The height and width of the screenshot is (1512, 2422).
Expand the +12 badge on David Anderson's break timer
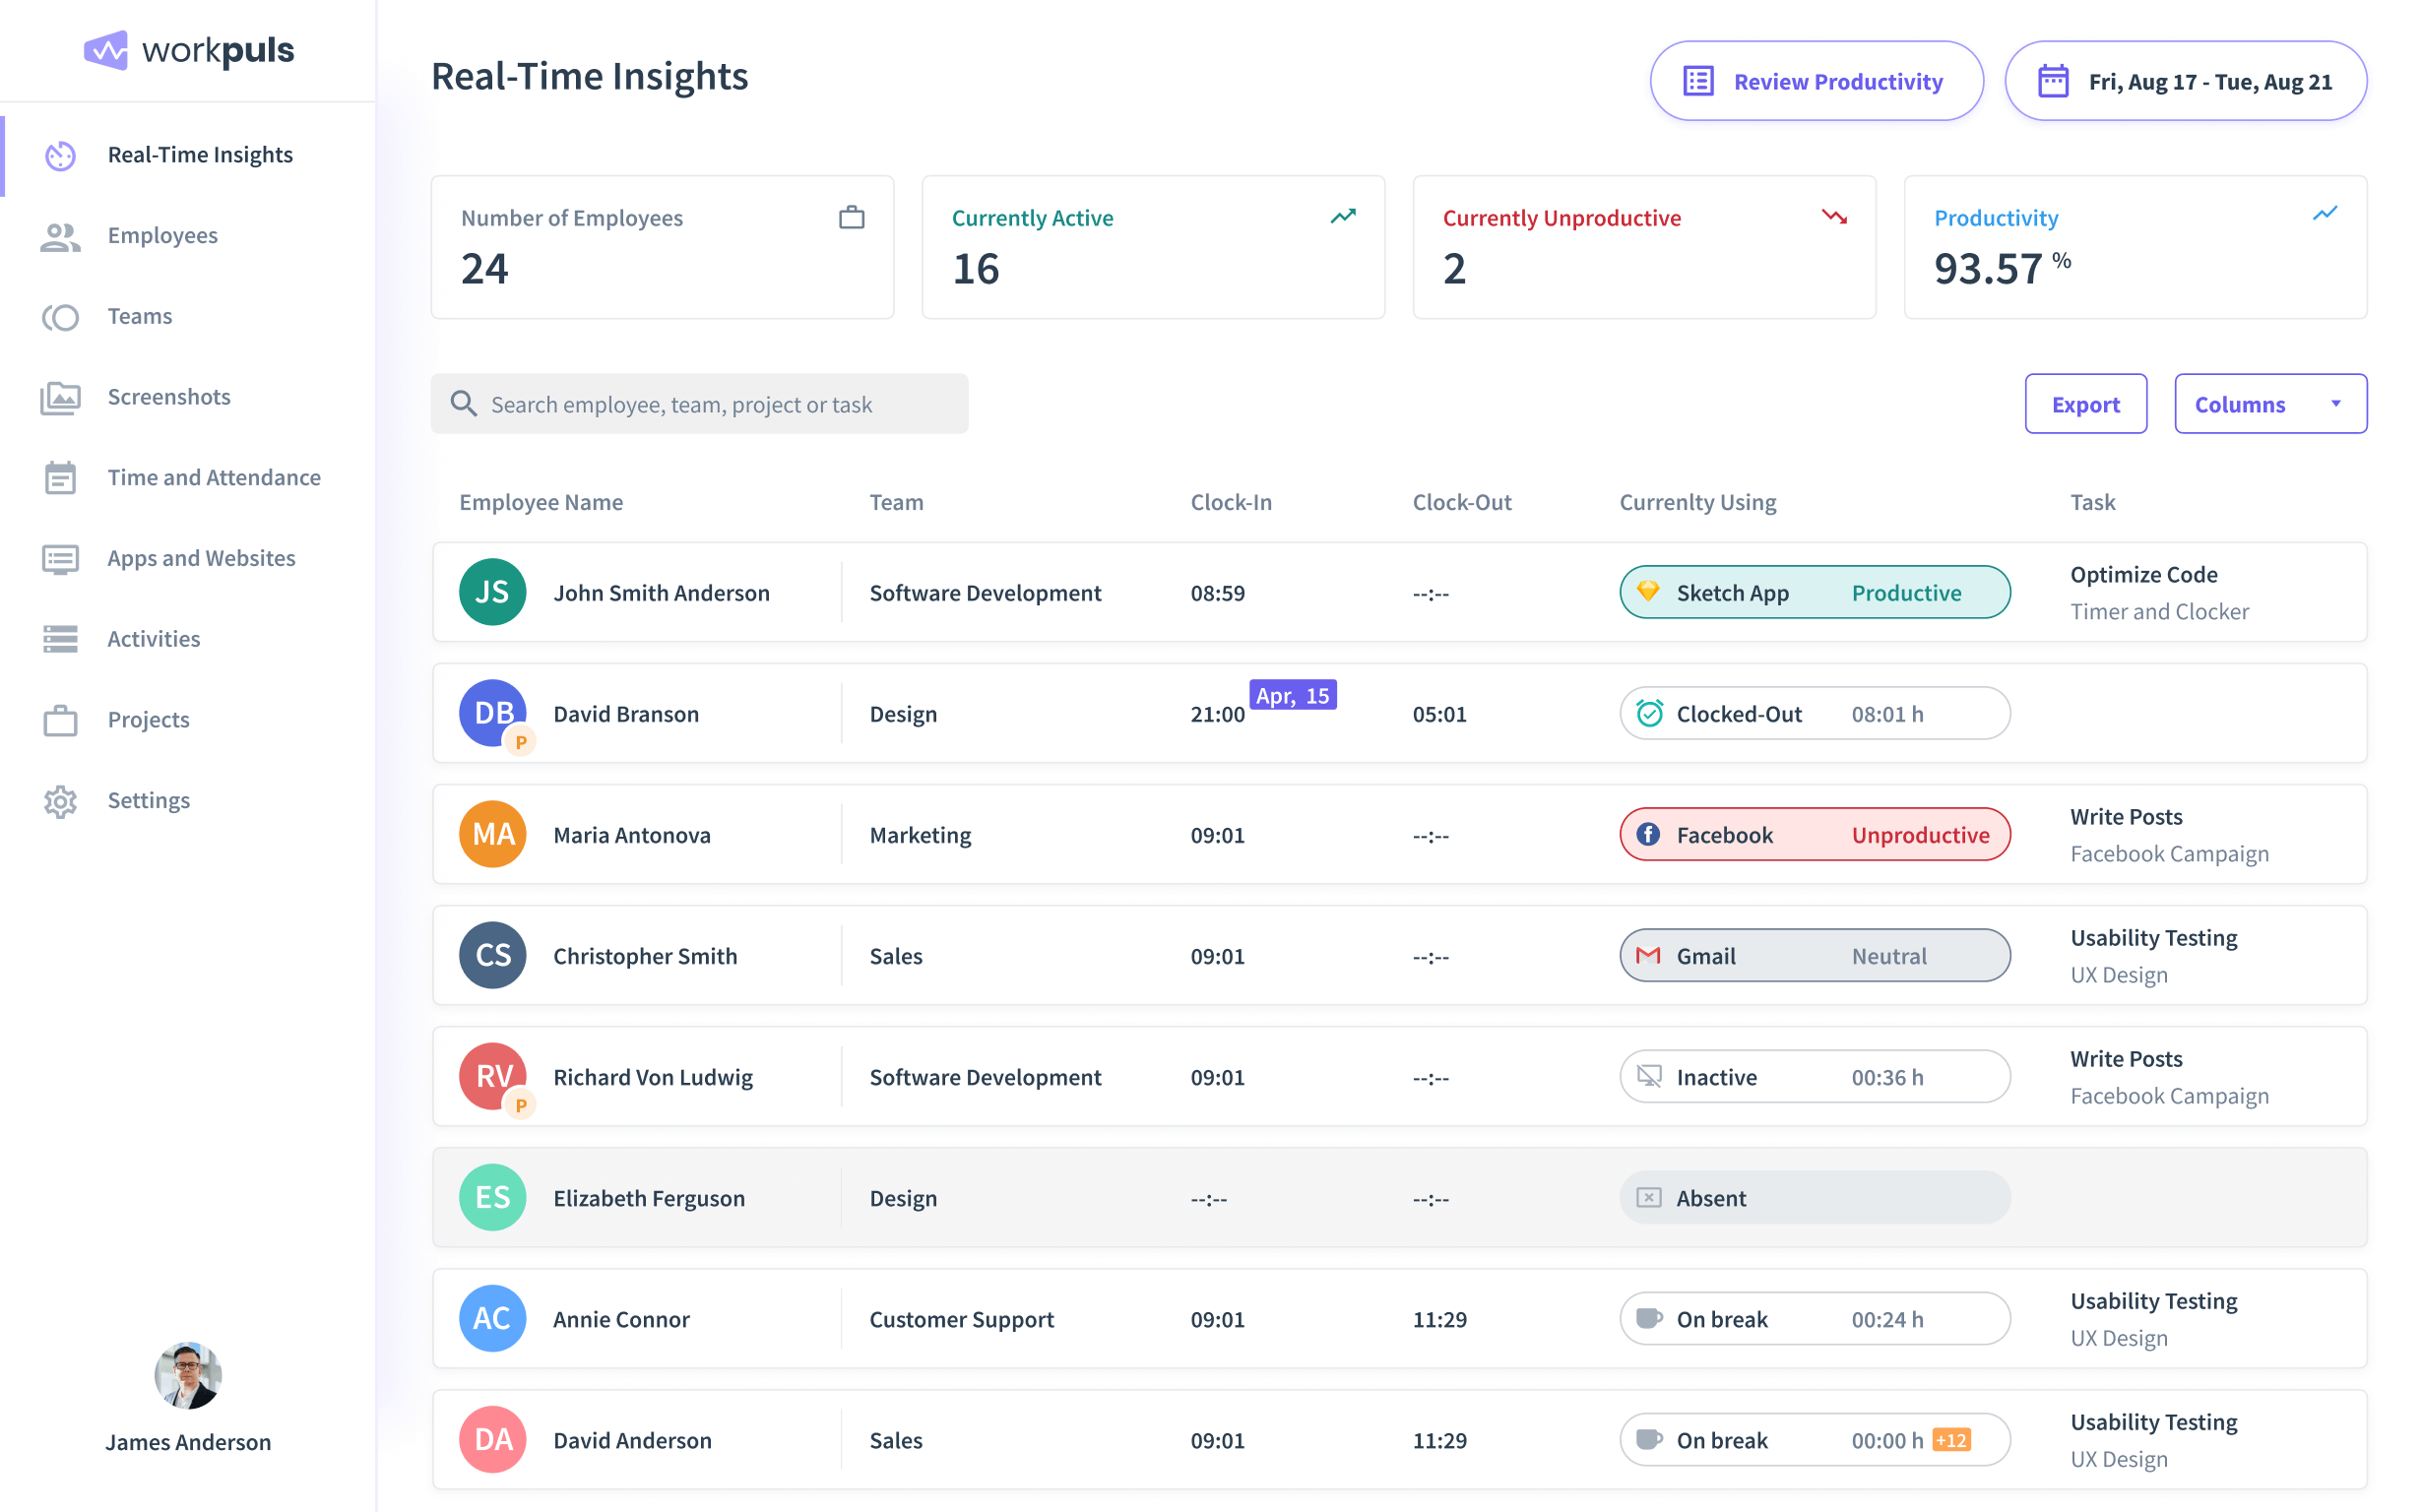(1951, 1440)
